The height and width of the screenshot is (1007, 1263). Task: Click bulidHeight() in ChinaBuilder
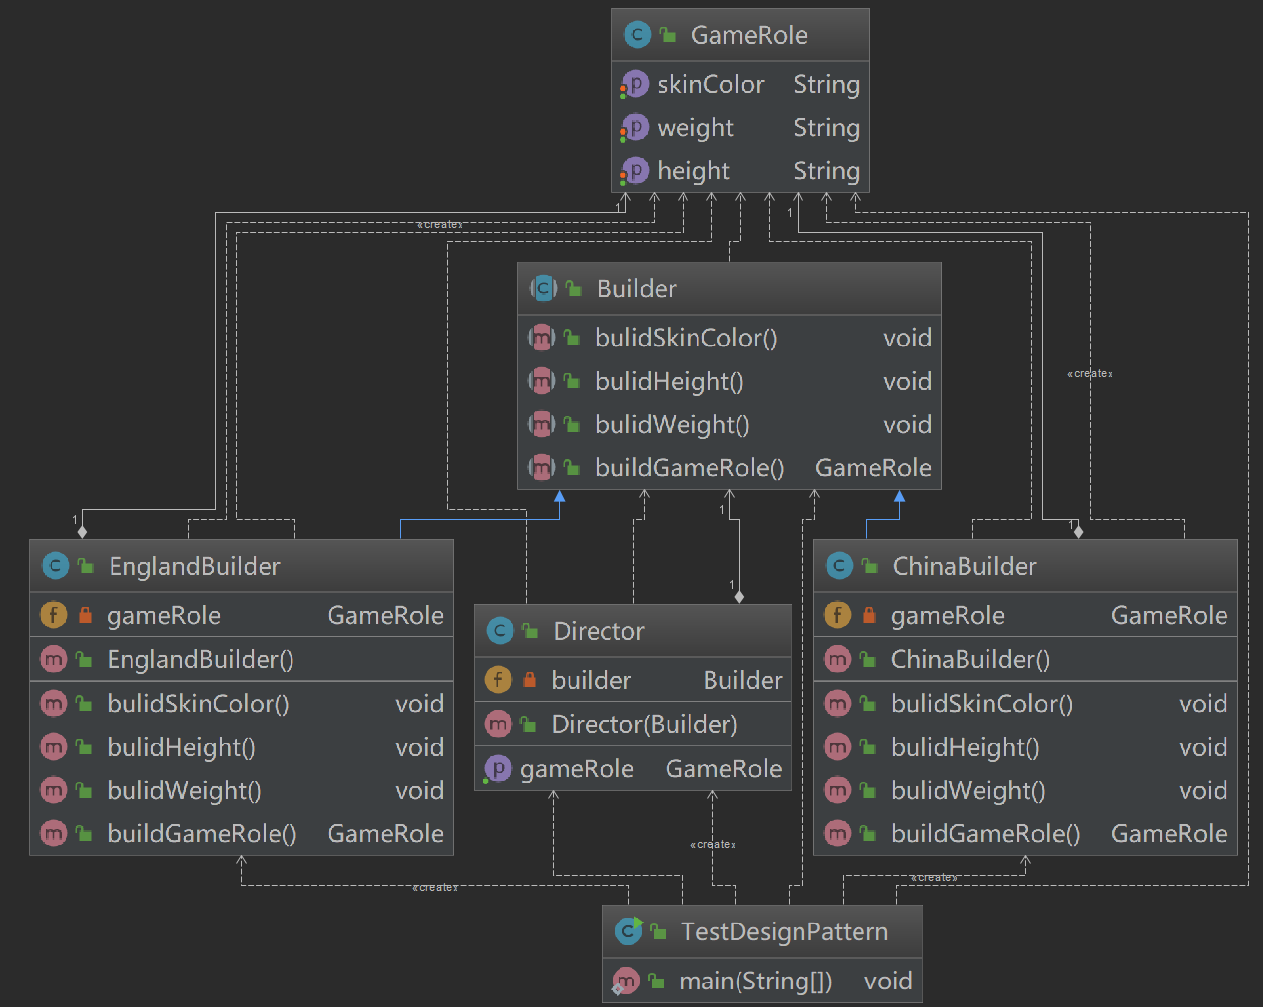[965, 747]
